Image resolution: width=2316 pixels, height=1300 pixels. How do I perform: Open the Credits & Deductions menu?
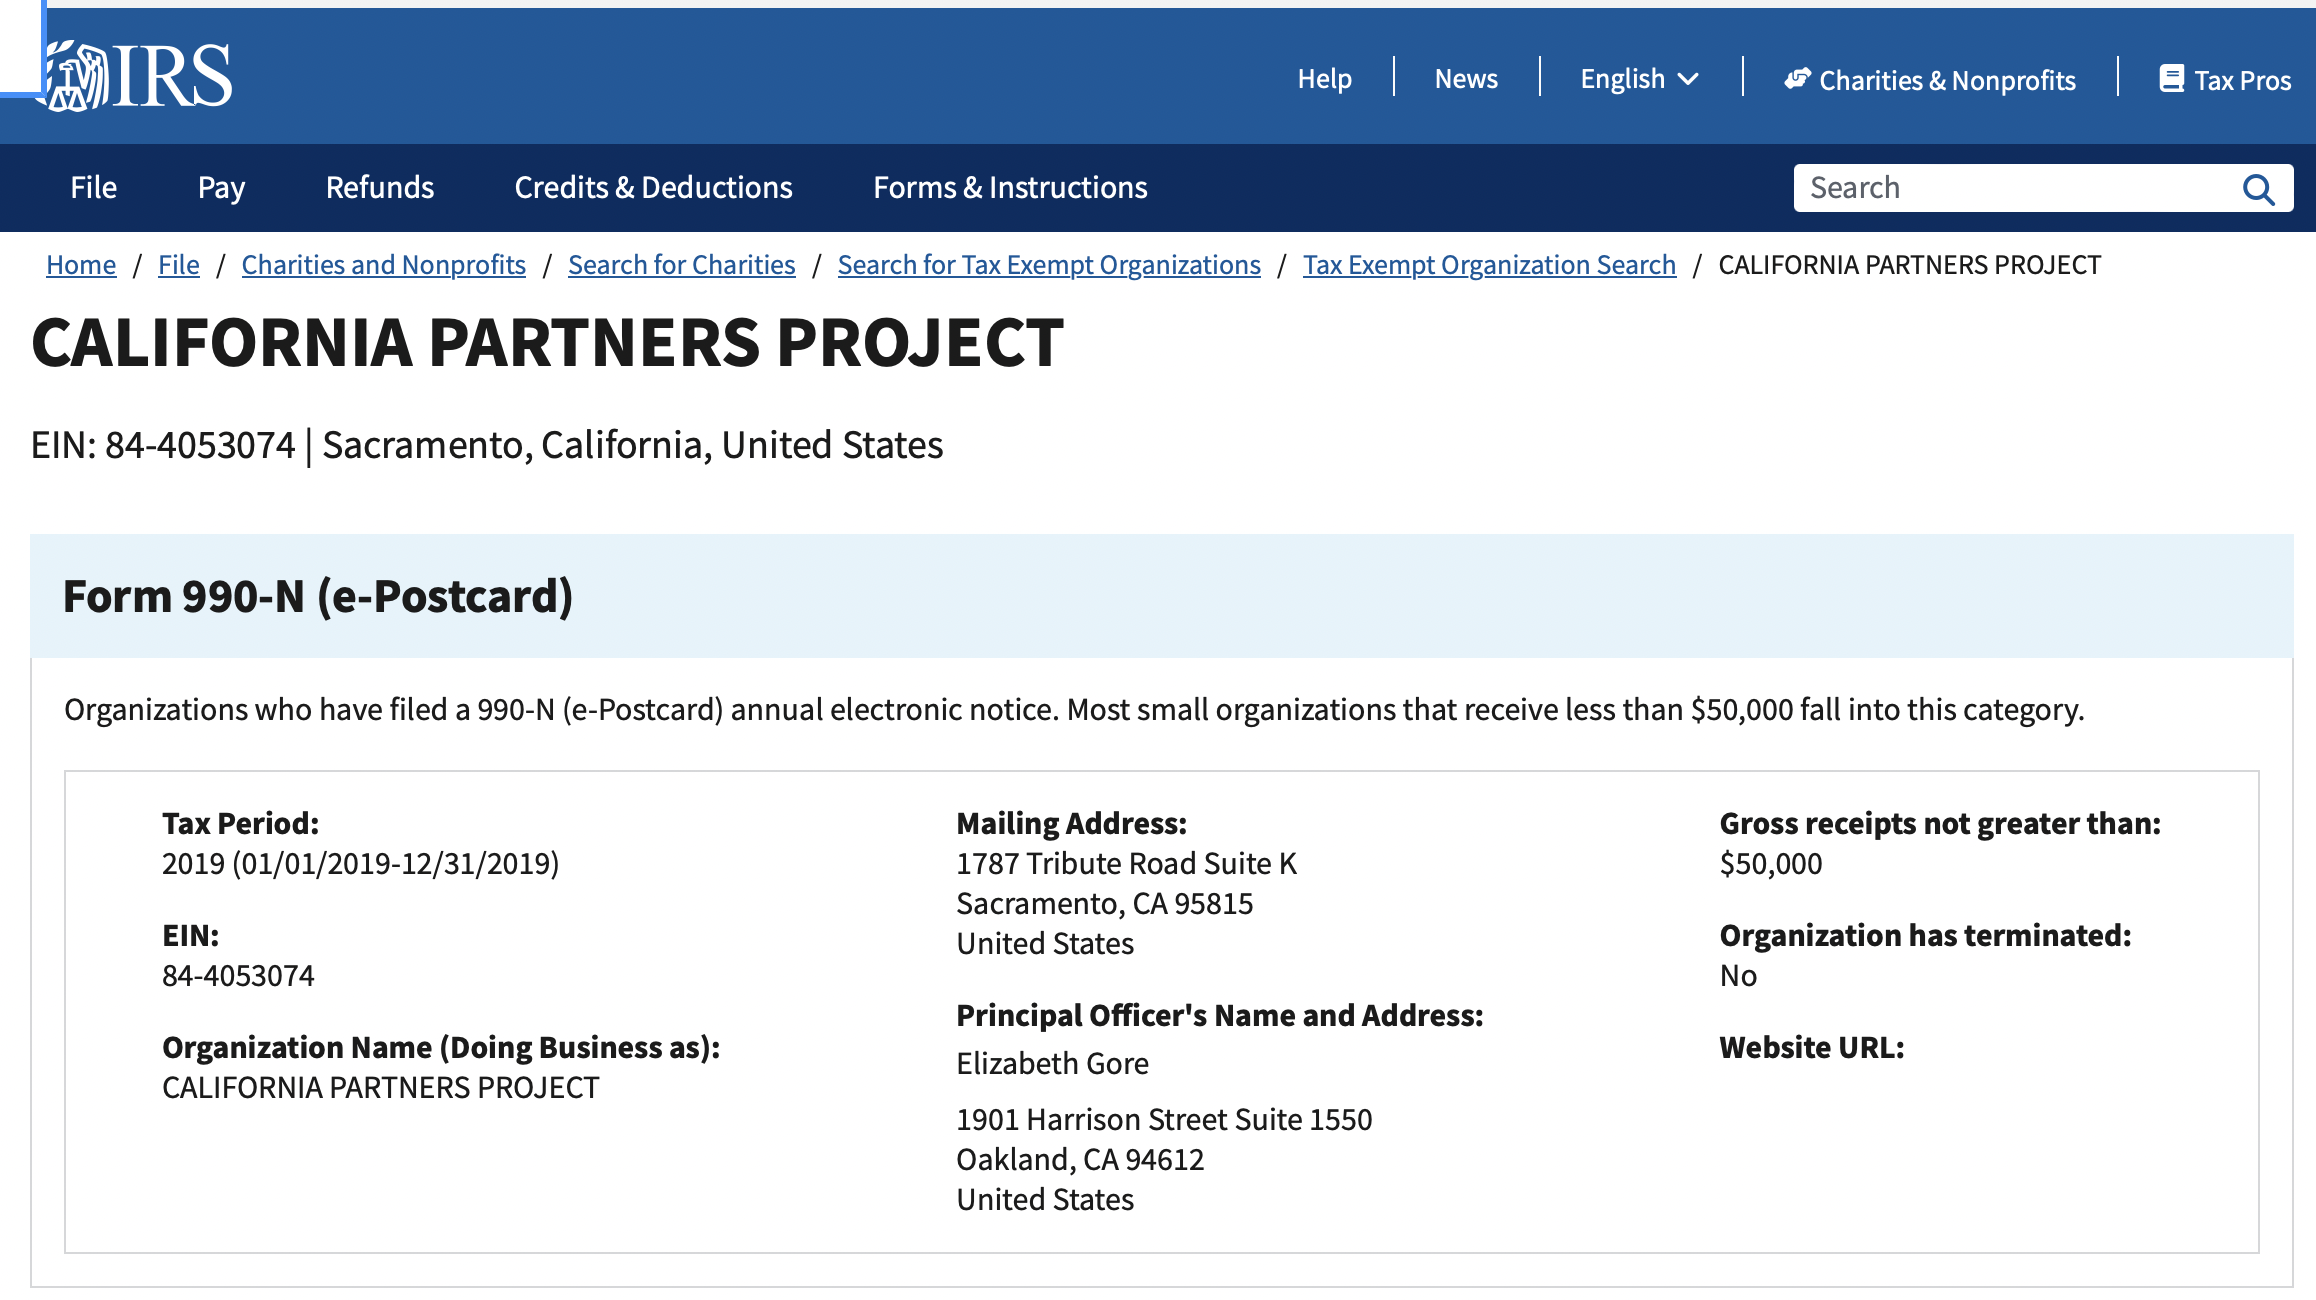pyautogui.click(x=653, y=188)
